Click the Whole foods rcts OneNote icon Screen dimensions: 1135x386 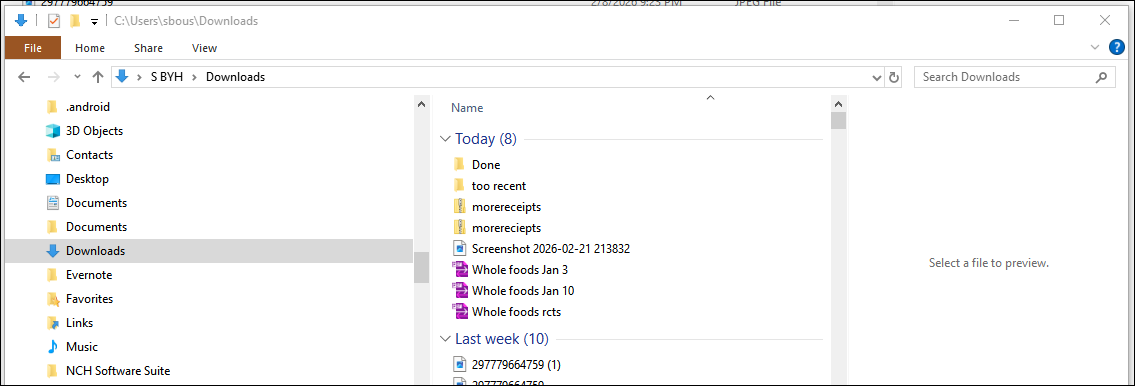coord(459,312)
